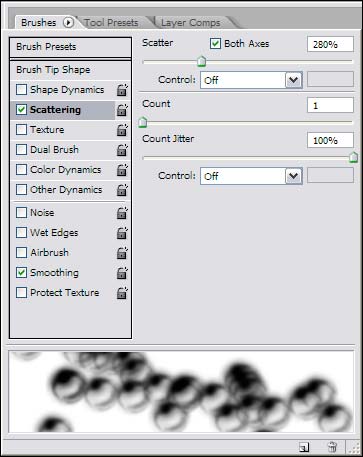Delete brush using the trash icon
Image resolution: width=363 pixels, height=457 pixels.
[332, 447]
